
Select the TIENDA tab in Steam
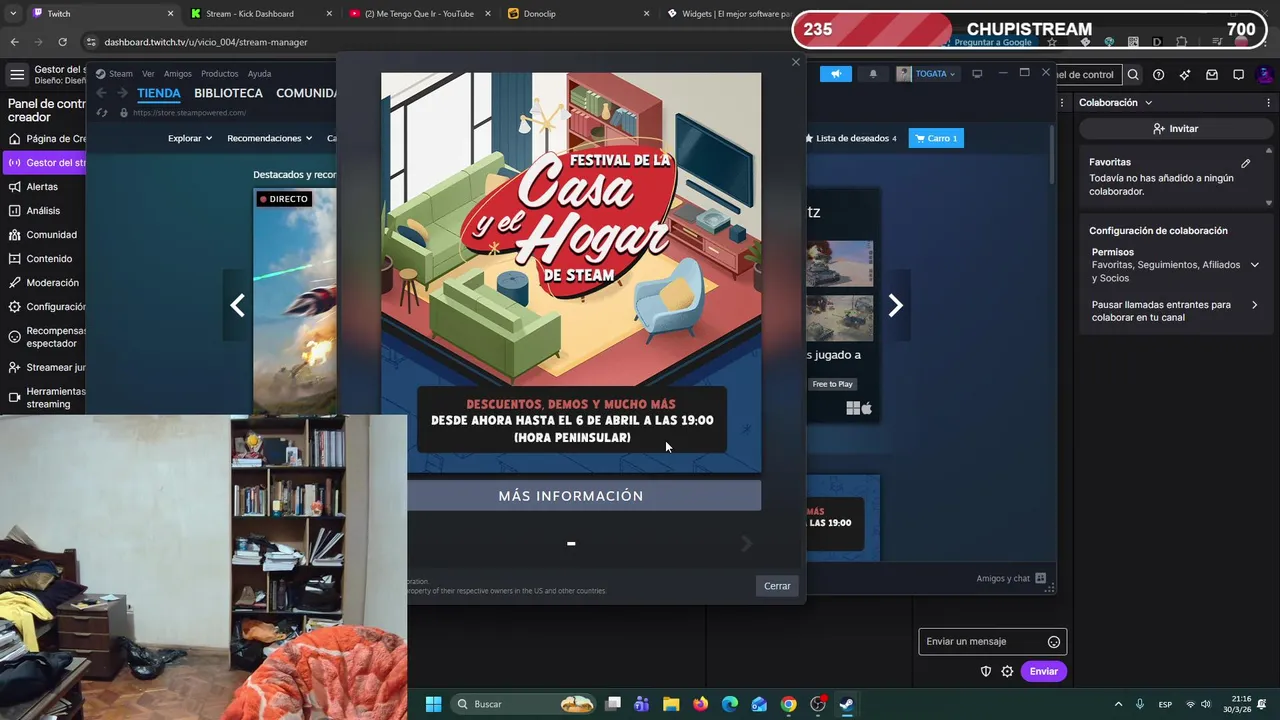click(159, 93)
